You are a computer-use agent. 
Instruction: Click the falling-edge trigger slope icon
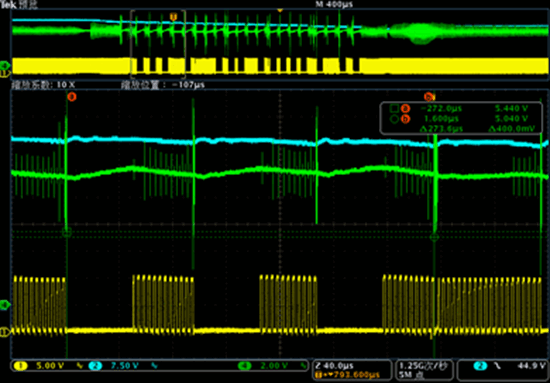click(x=497, y=366)
